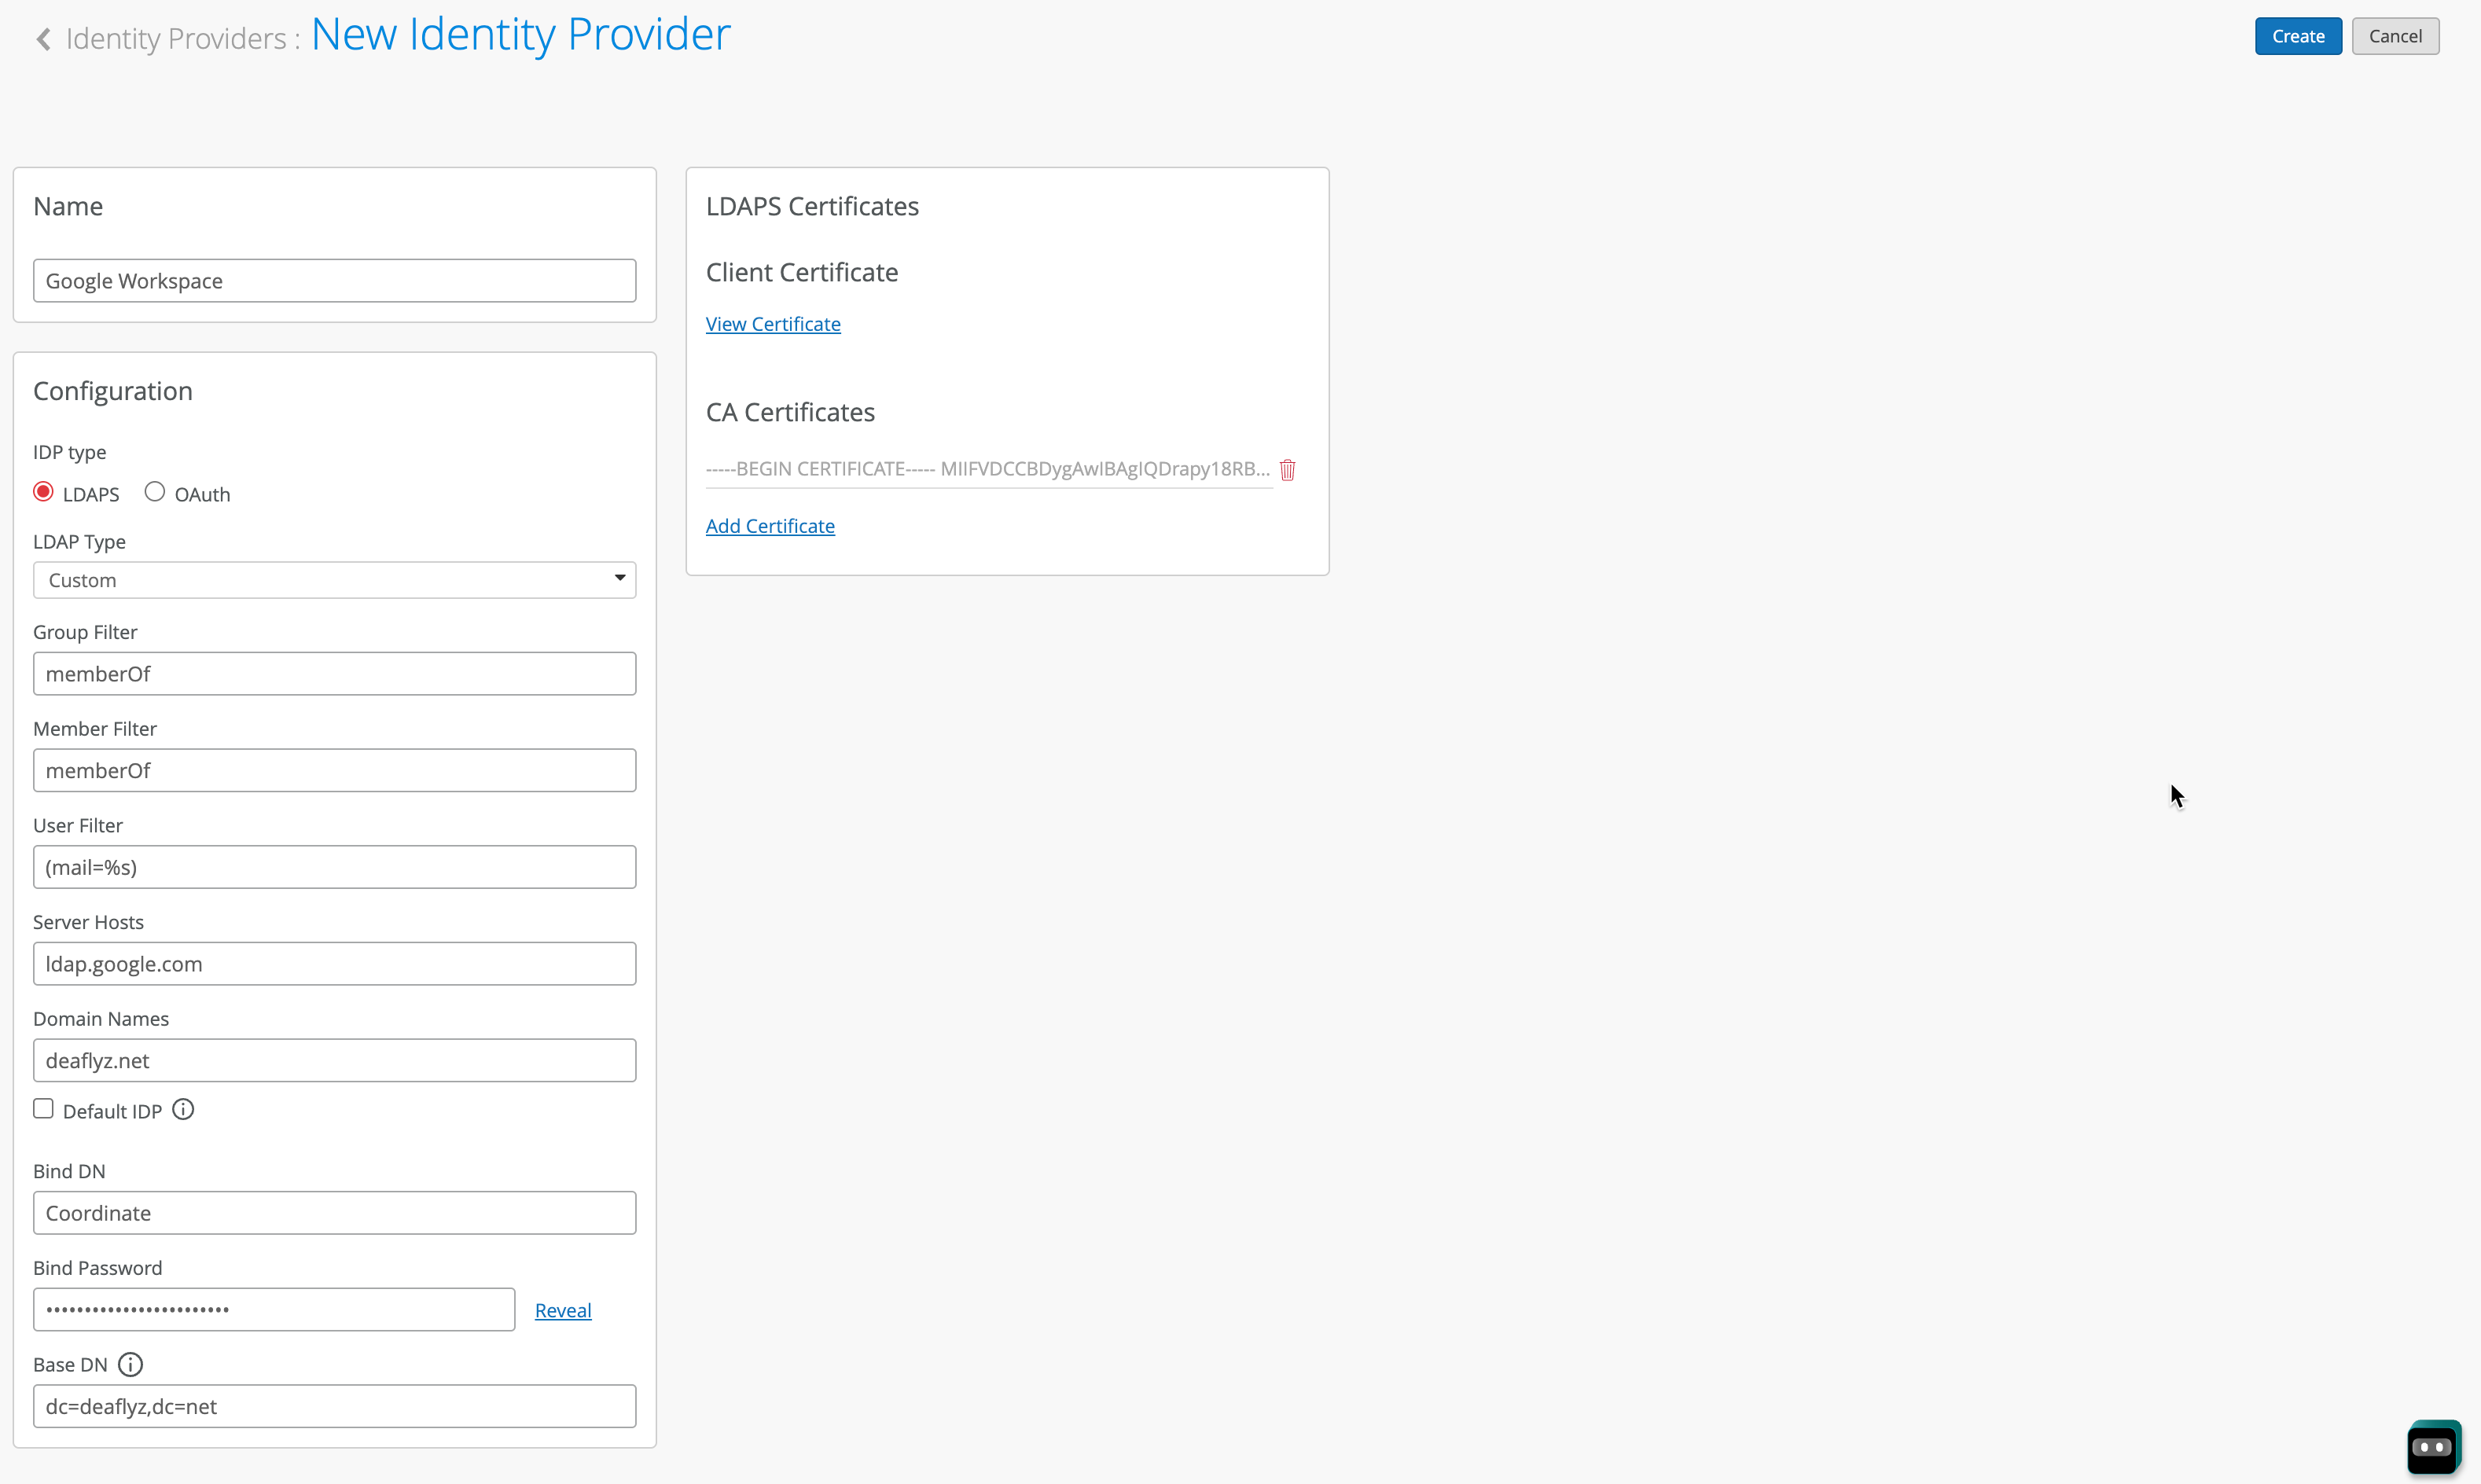Go back to Identity Providers breadcrumb
Viewport: 2481px width, 1484px height.
pyautogui.click(x=176, y=39)
